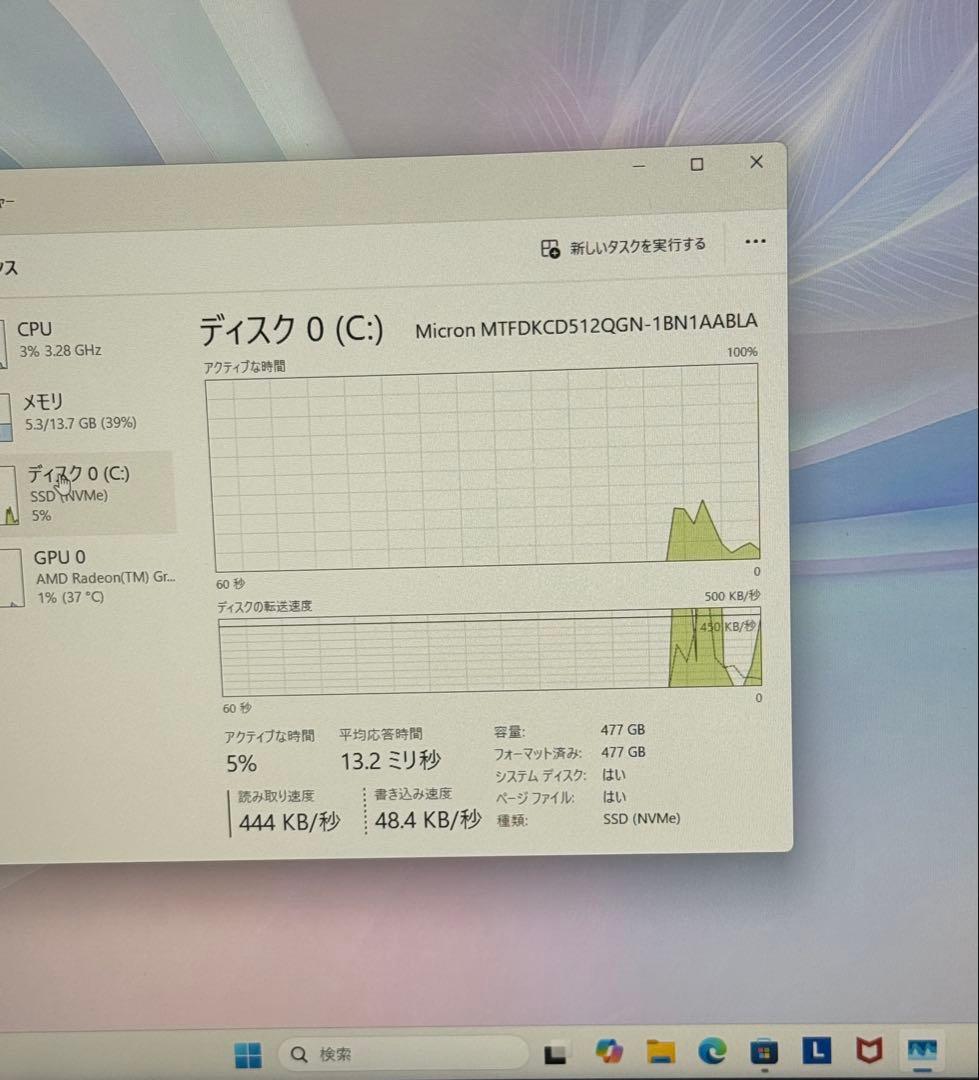Click the disk transfer rate graph

pyautogui.click(x=480, y=650)
